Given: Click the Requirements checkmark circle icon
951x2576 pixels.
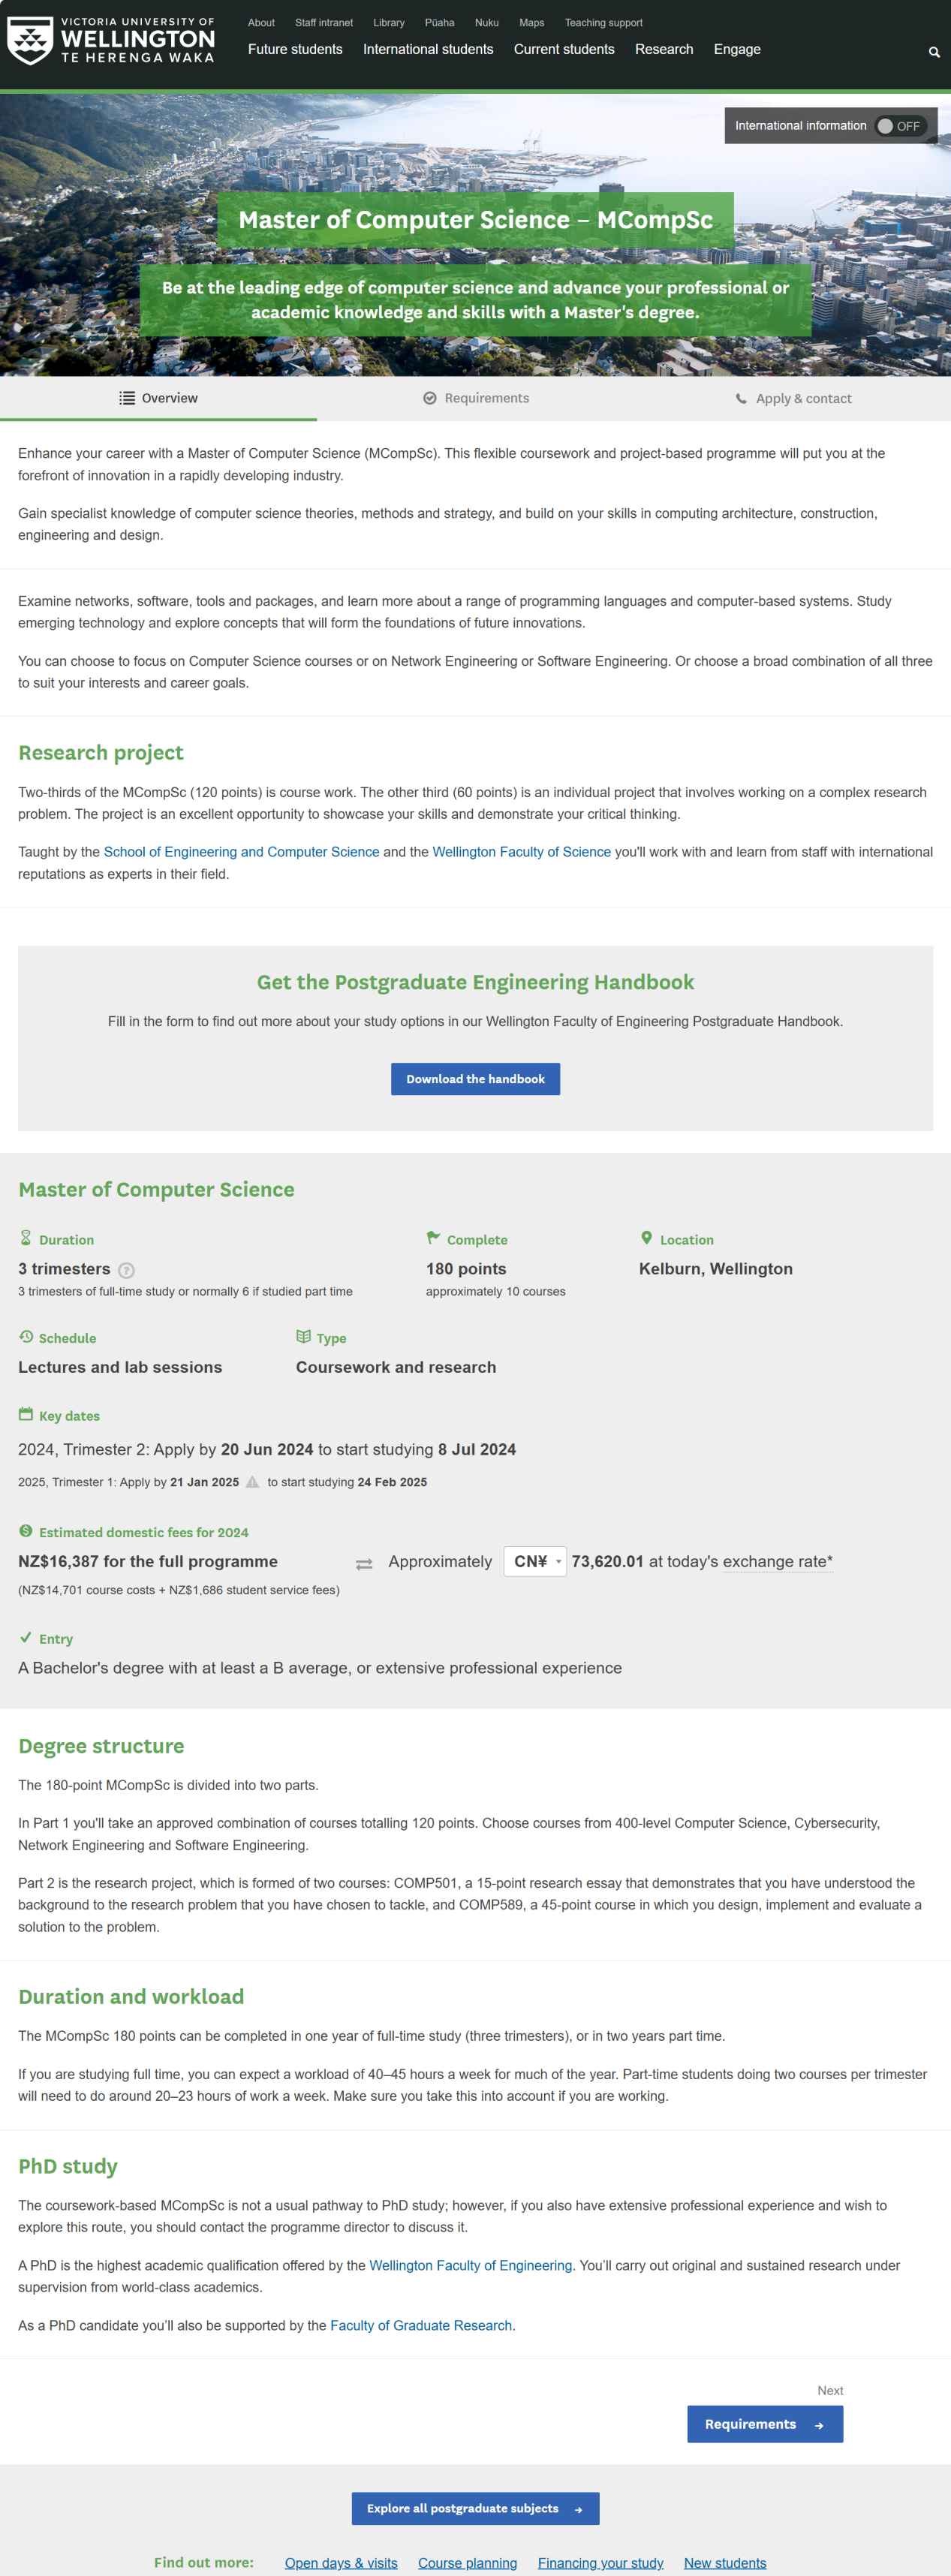Looking at the screenshot, I should [430, 398].
